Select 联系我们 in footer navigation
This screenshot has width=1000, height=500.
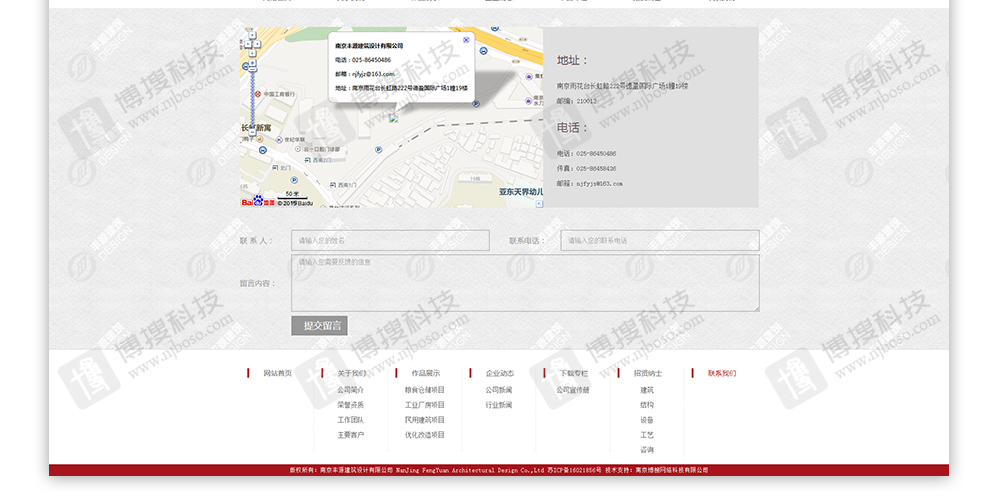pos(721,373)
